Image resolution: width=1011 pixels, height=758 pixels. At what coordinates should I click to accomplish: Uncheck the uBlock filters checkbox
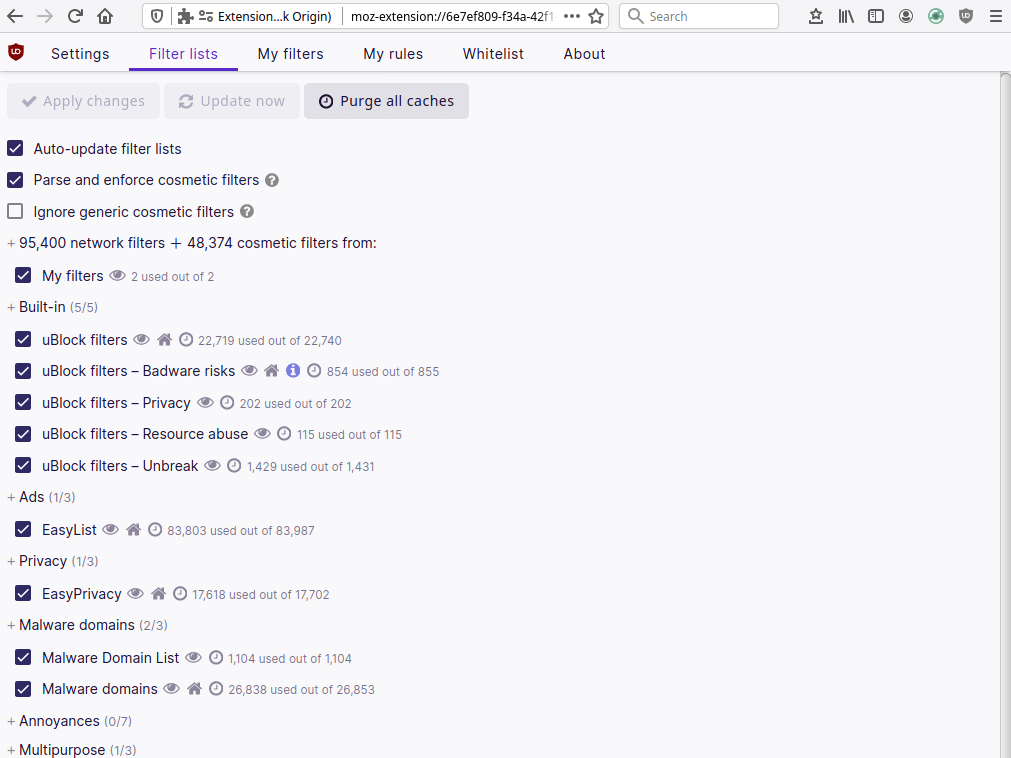(23, 340)
